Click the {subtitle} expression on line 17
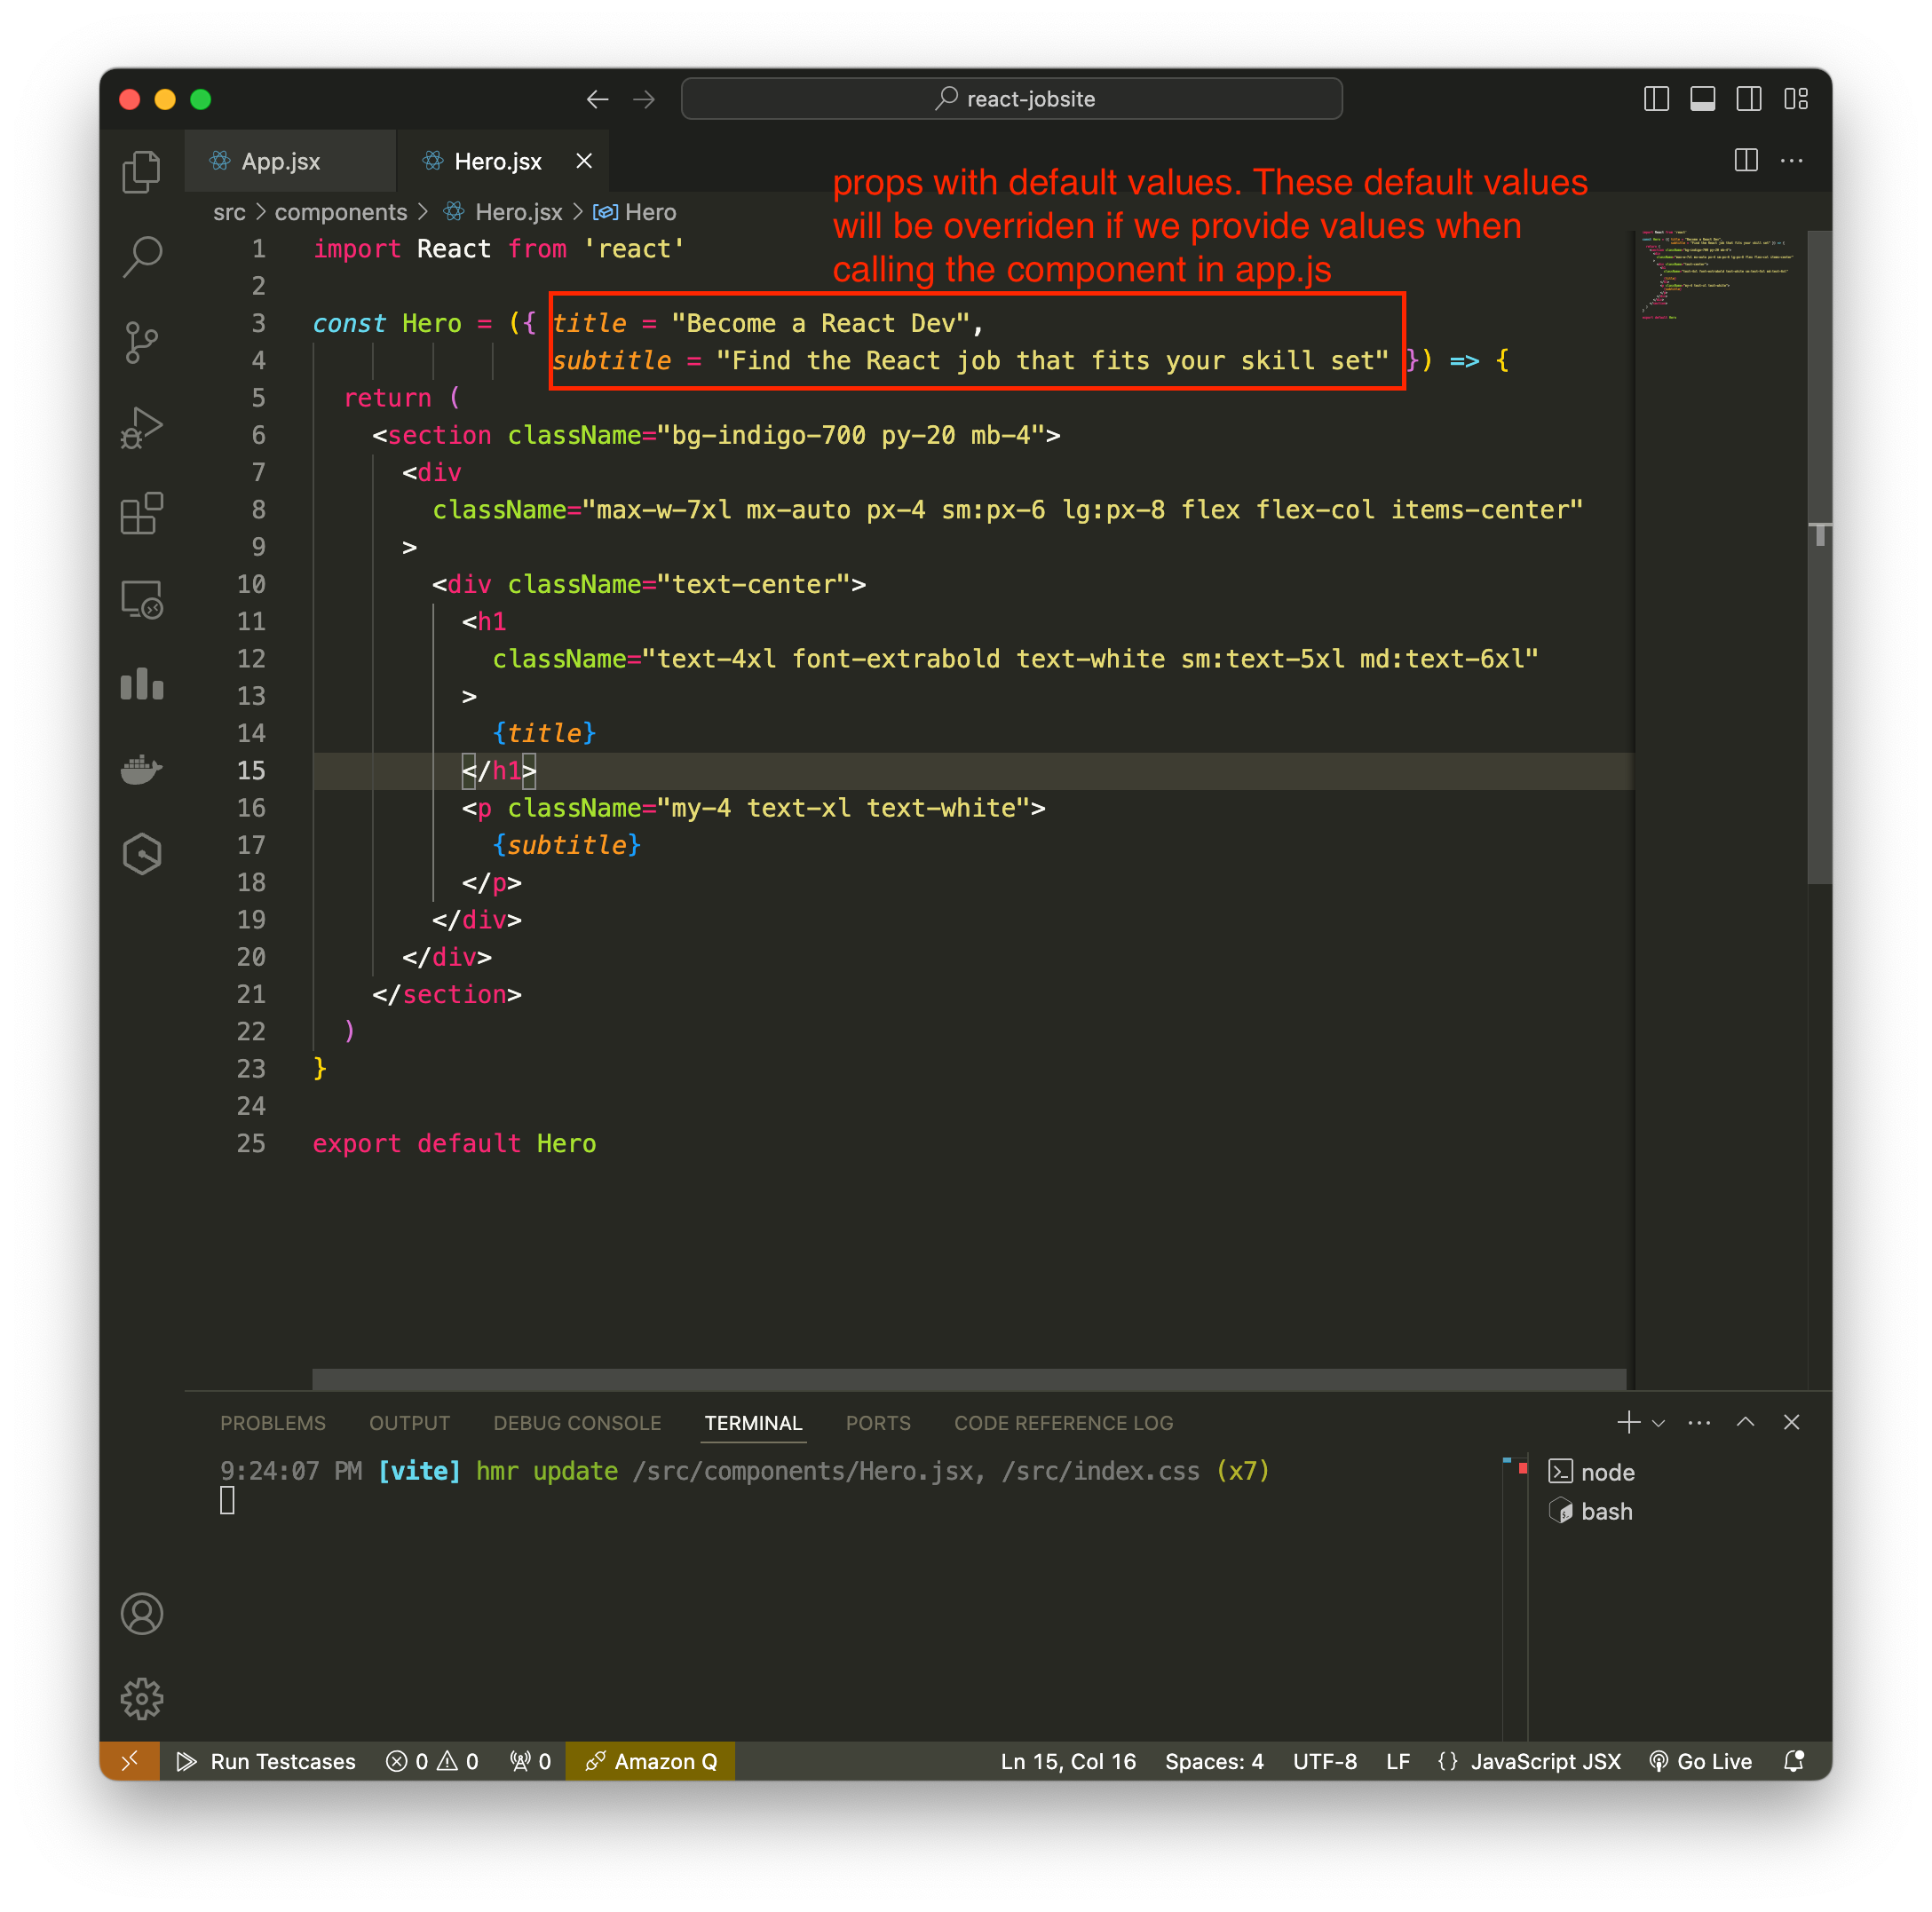The width and height of the screenshot is (1932, 1912). 566,845
